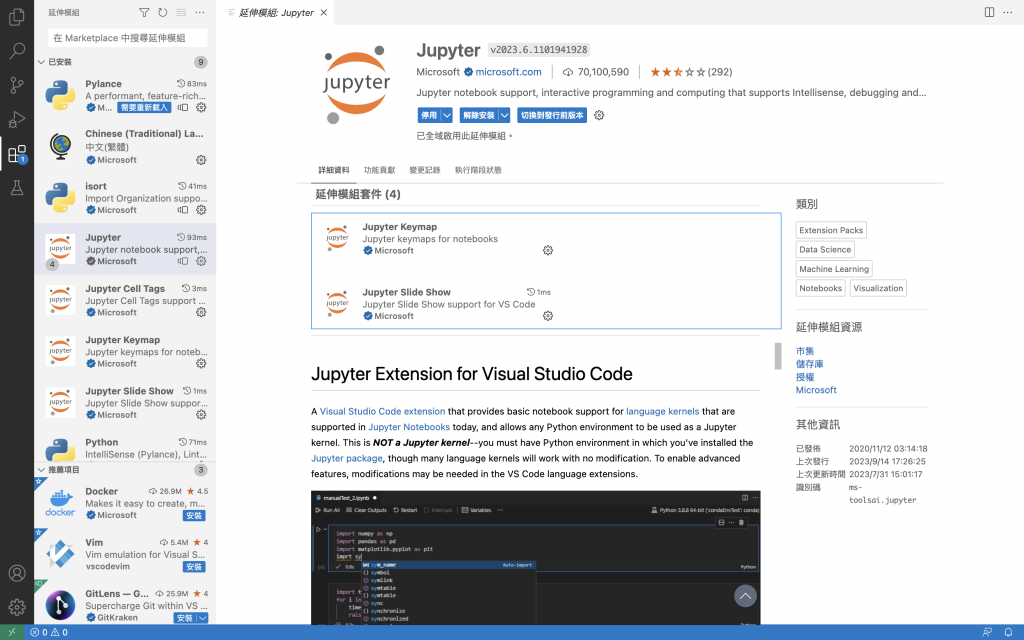
Task: Open Jupyter Cell Tags manage gear
Action: [x=201, y=312]
